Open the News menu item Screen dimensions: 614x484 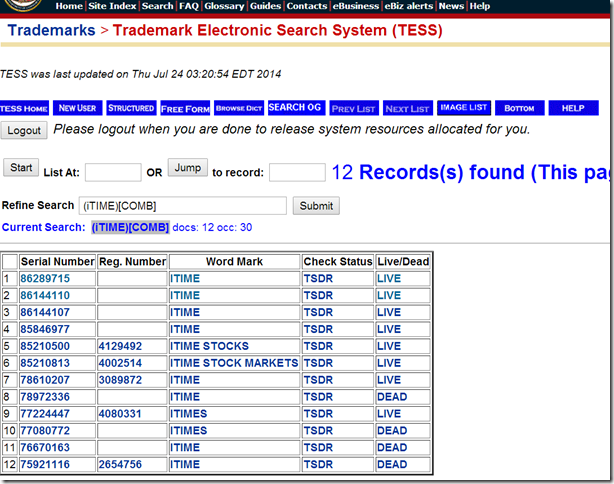click(x=451, y=6)
